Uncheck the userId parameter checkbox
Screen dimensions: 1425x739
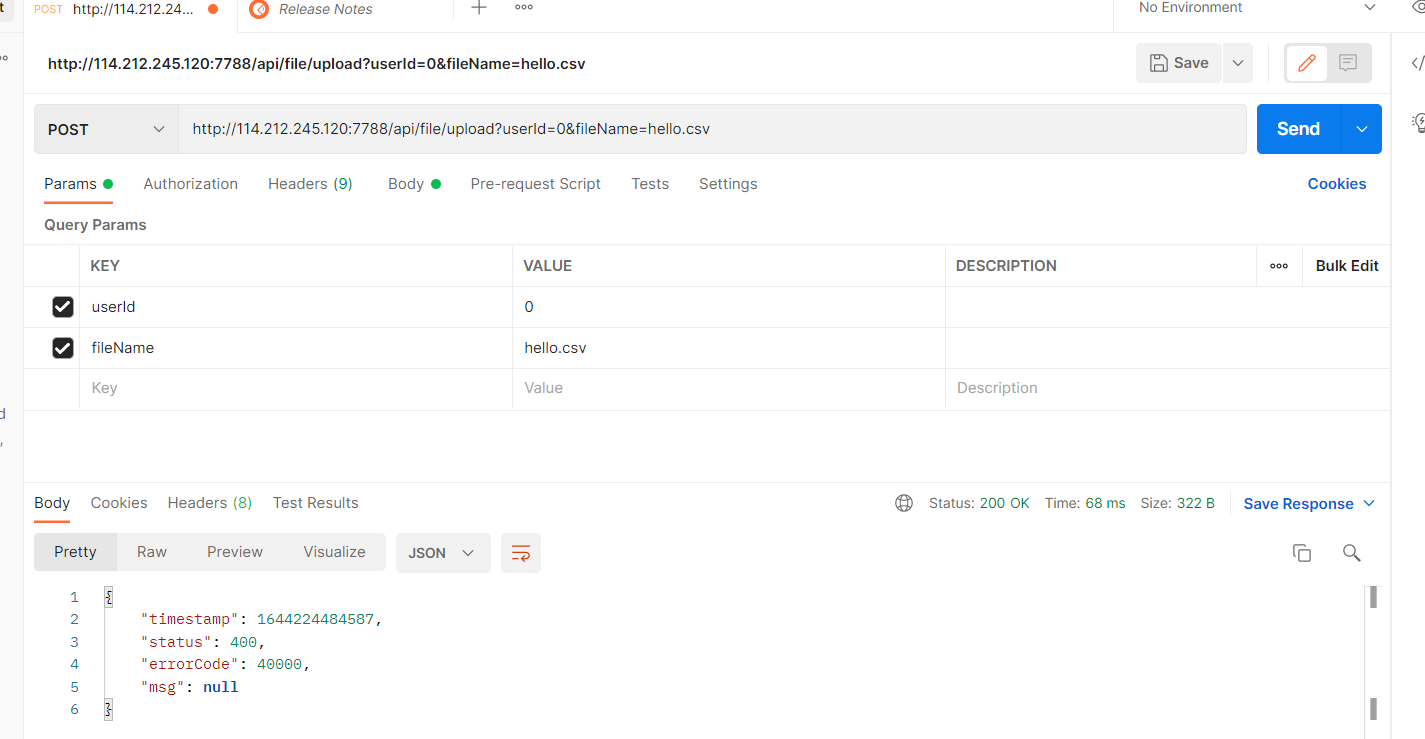pos(63,307)
